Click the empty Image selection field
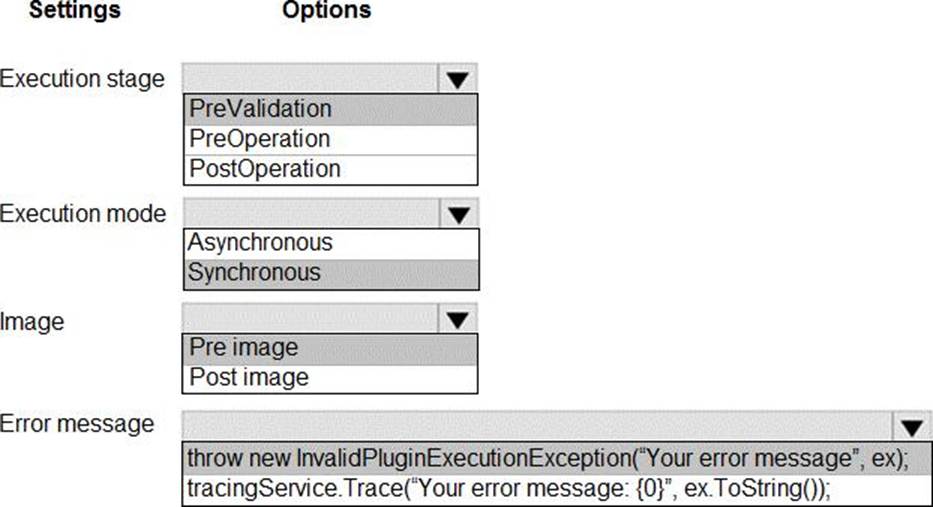Screen dimensions: 933x507 310,320
